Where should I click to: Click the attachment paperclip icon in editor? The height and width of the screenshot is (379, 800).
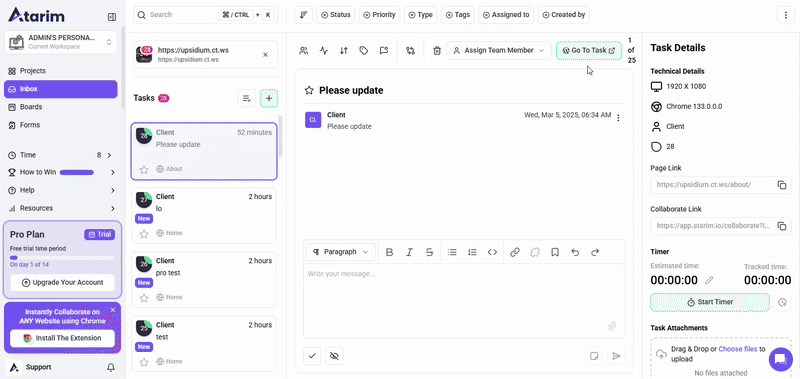612,326
